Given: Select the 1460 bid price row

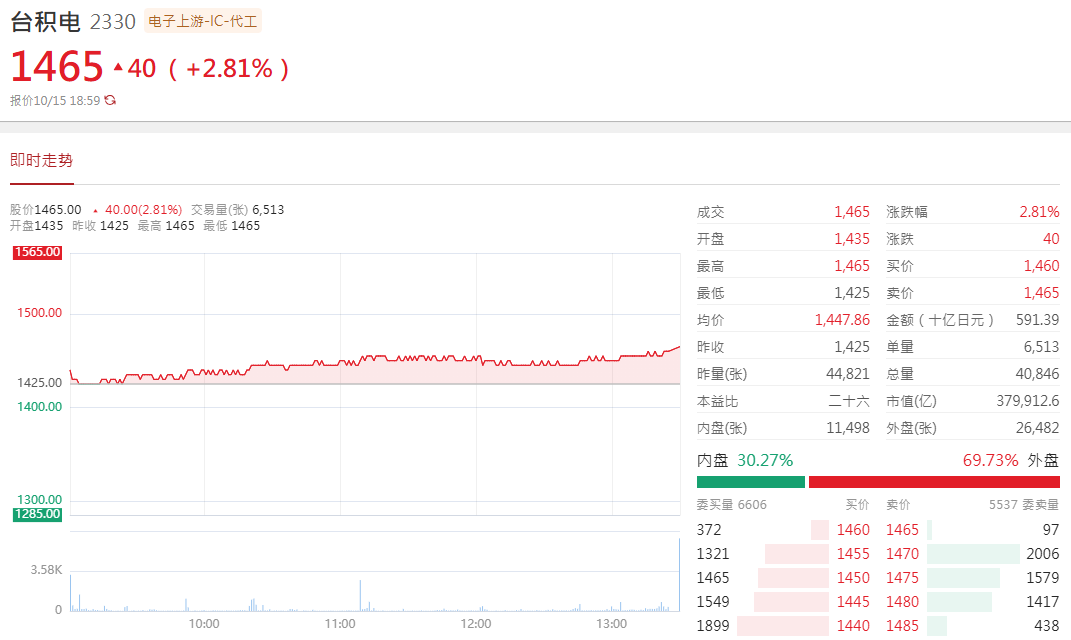Looking at the screenshot, I should [852, 530].
